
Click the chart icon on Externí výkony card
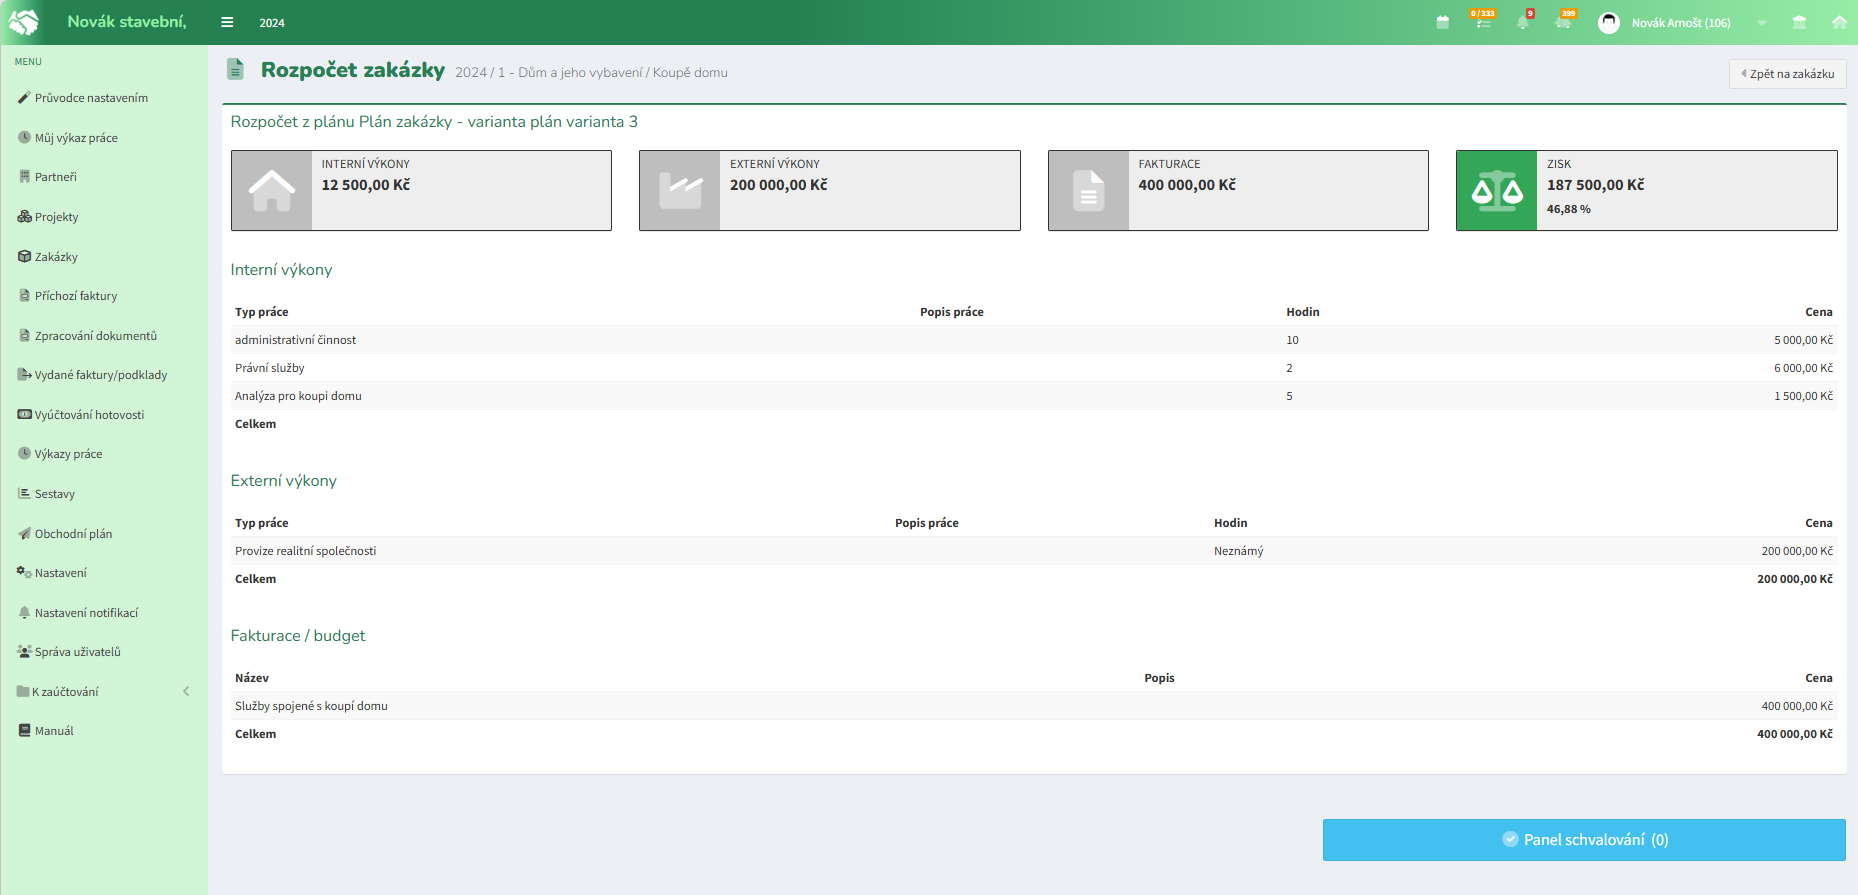click(680, 190)
